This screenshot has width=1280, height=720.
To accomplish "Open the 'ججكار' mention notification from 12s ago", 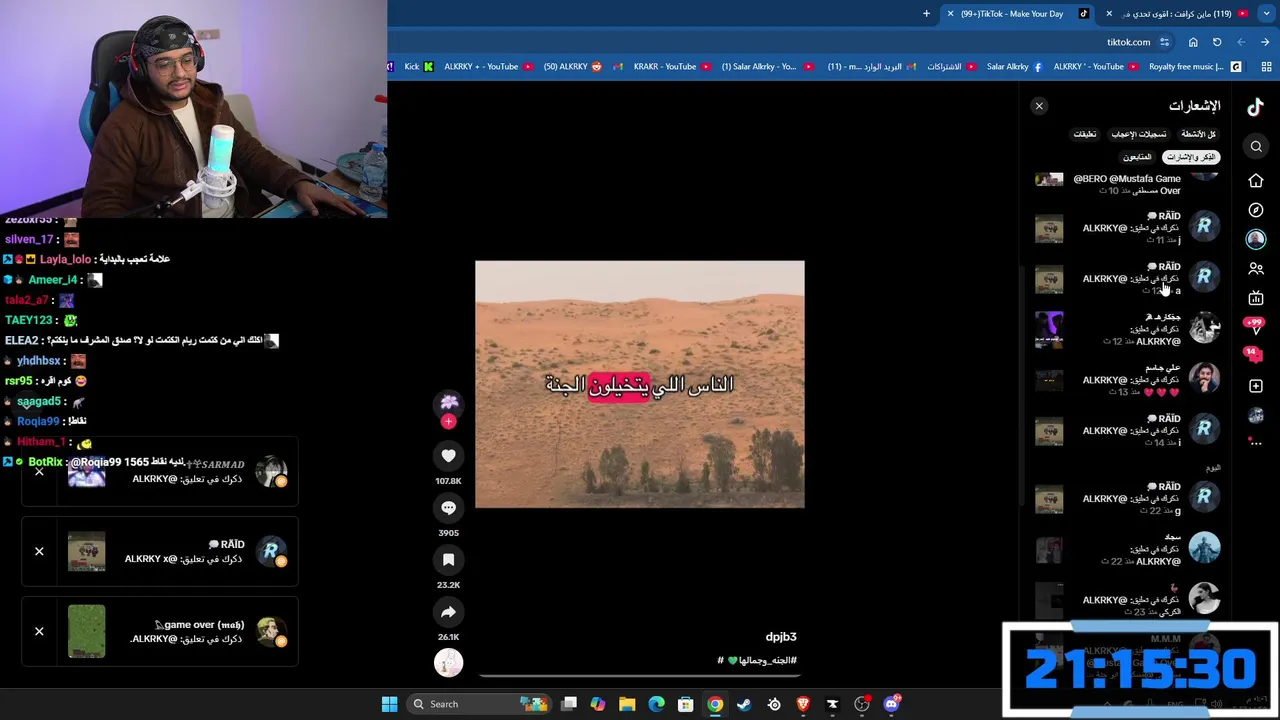I will click(1127, 328).
